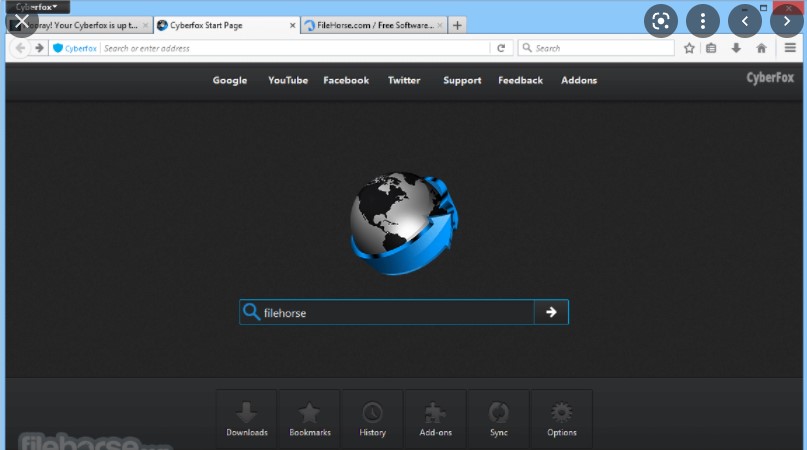This screenshot has width=807, height=450.
Task: Open the three-dot more options overlay
Action: 703,21
